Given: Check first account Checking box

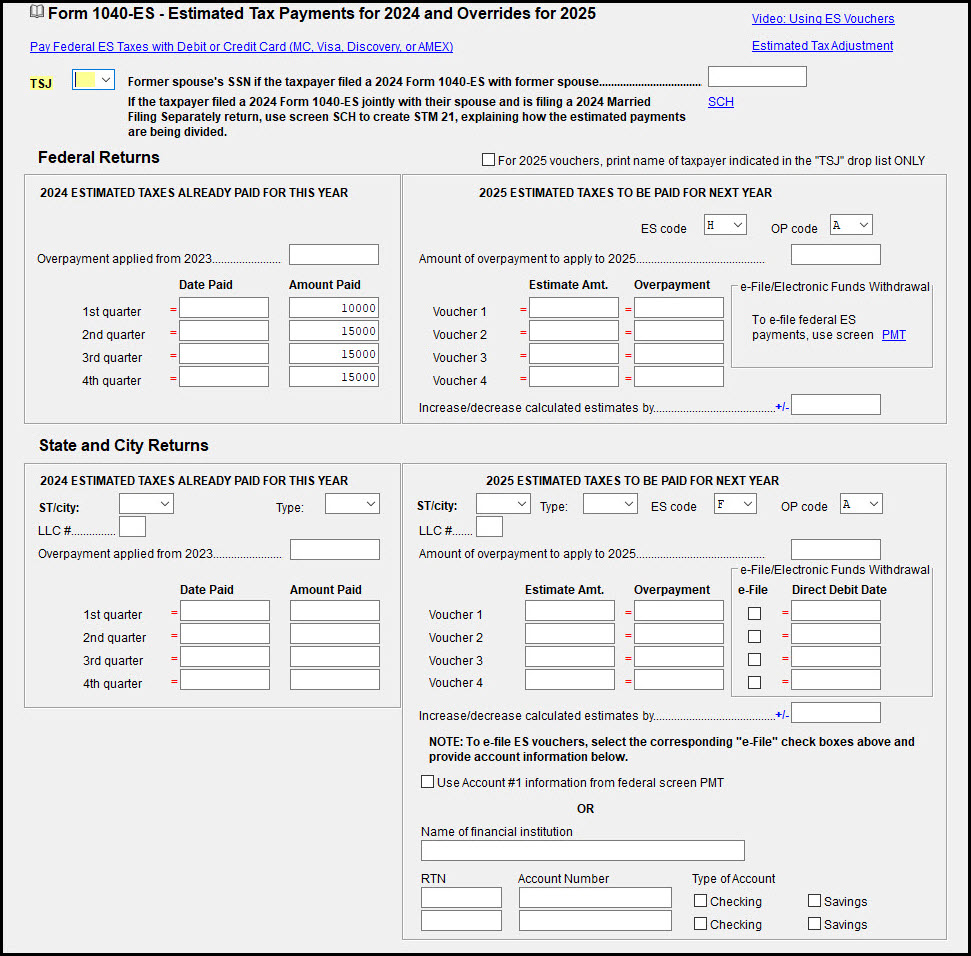Looking at the screenshot, I should pos(700,900).
